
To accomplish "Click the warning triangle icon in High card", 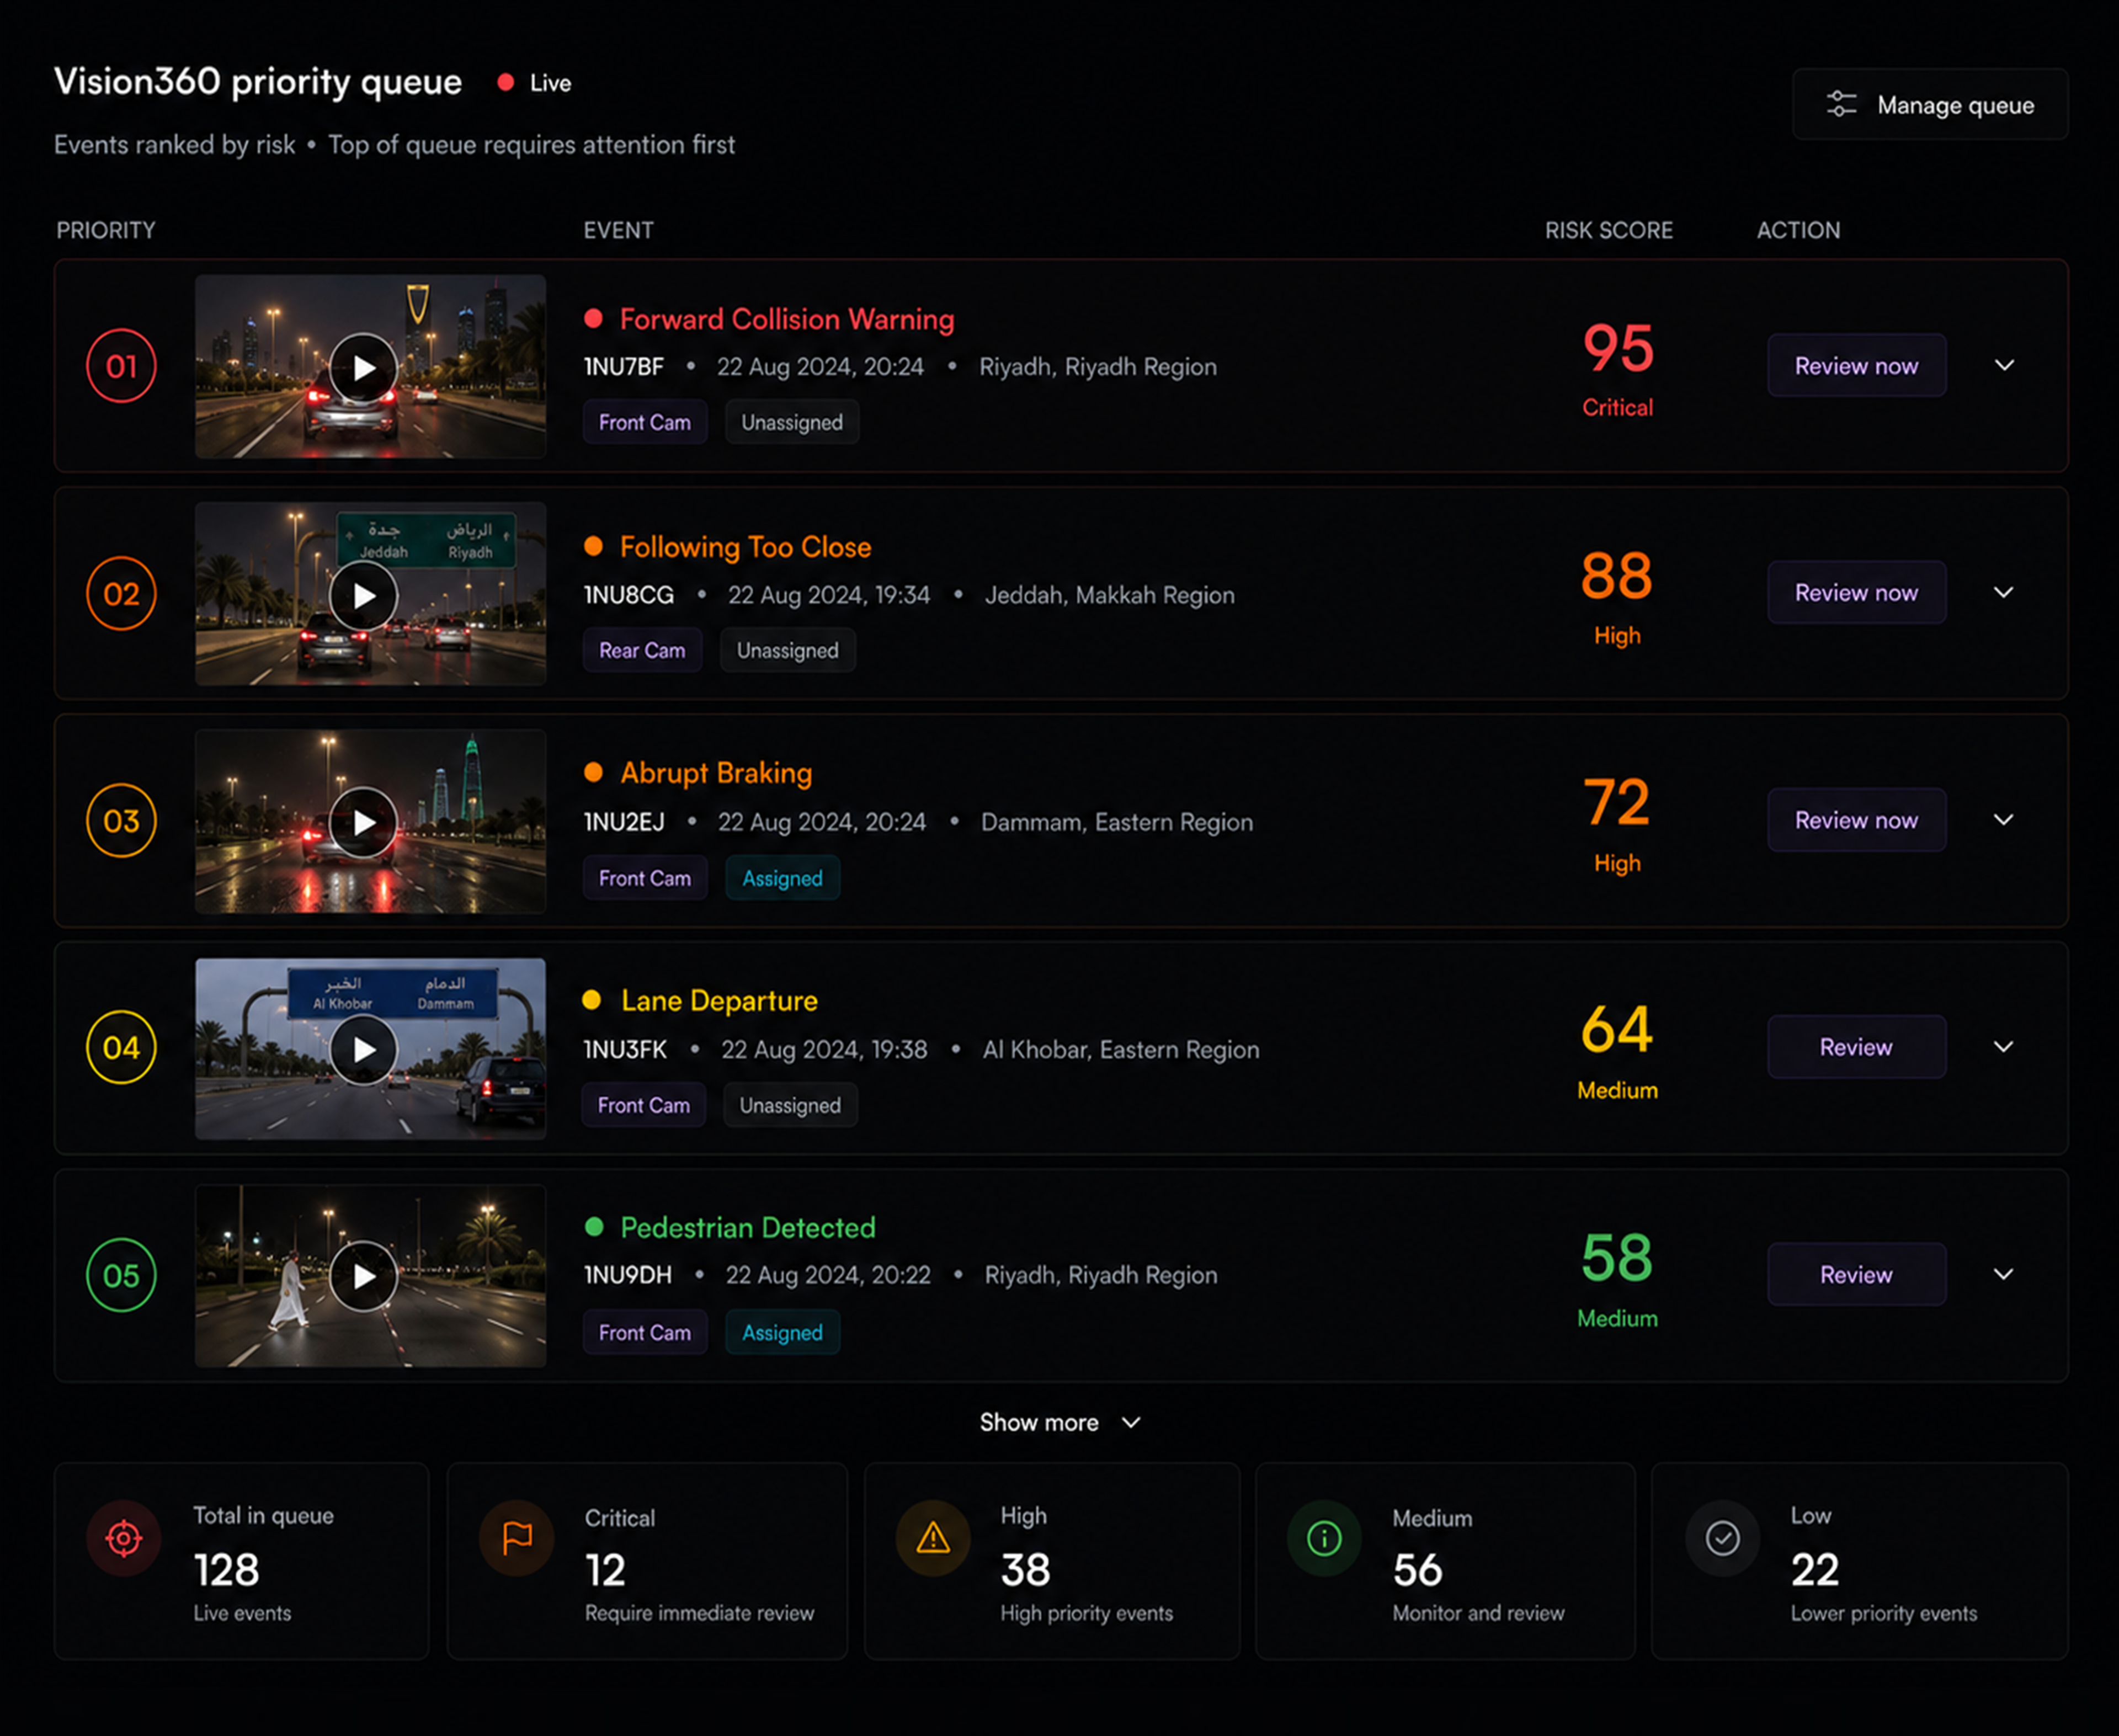I will click(933, 1538).
